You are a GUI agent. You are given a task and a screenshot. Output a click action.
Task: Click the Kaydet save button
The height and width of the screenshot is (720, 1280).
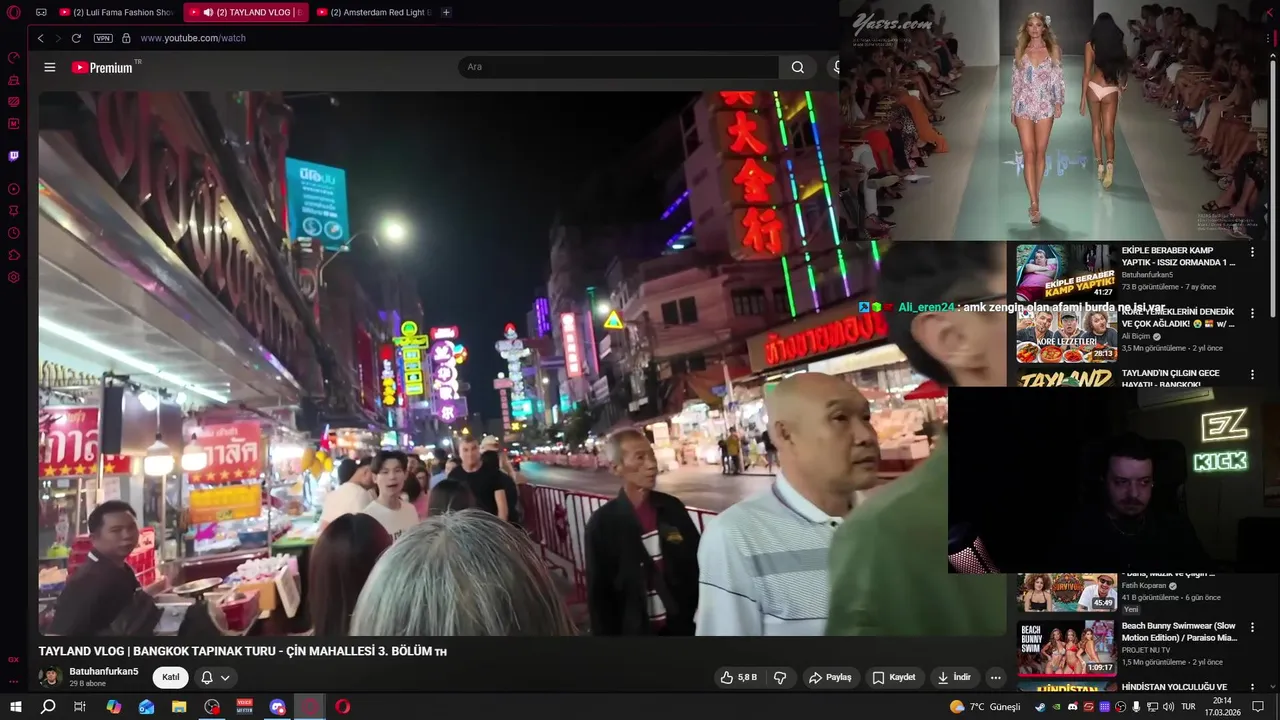click(x=894, y=677)
